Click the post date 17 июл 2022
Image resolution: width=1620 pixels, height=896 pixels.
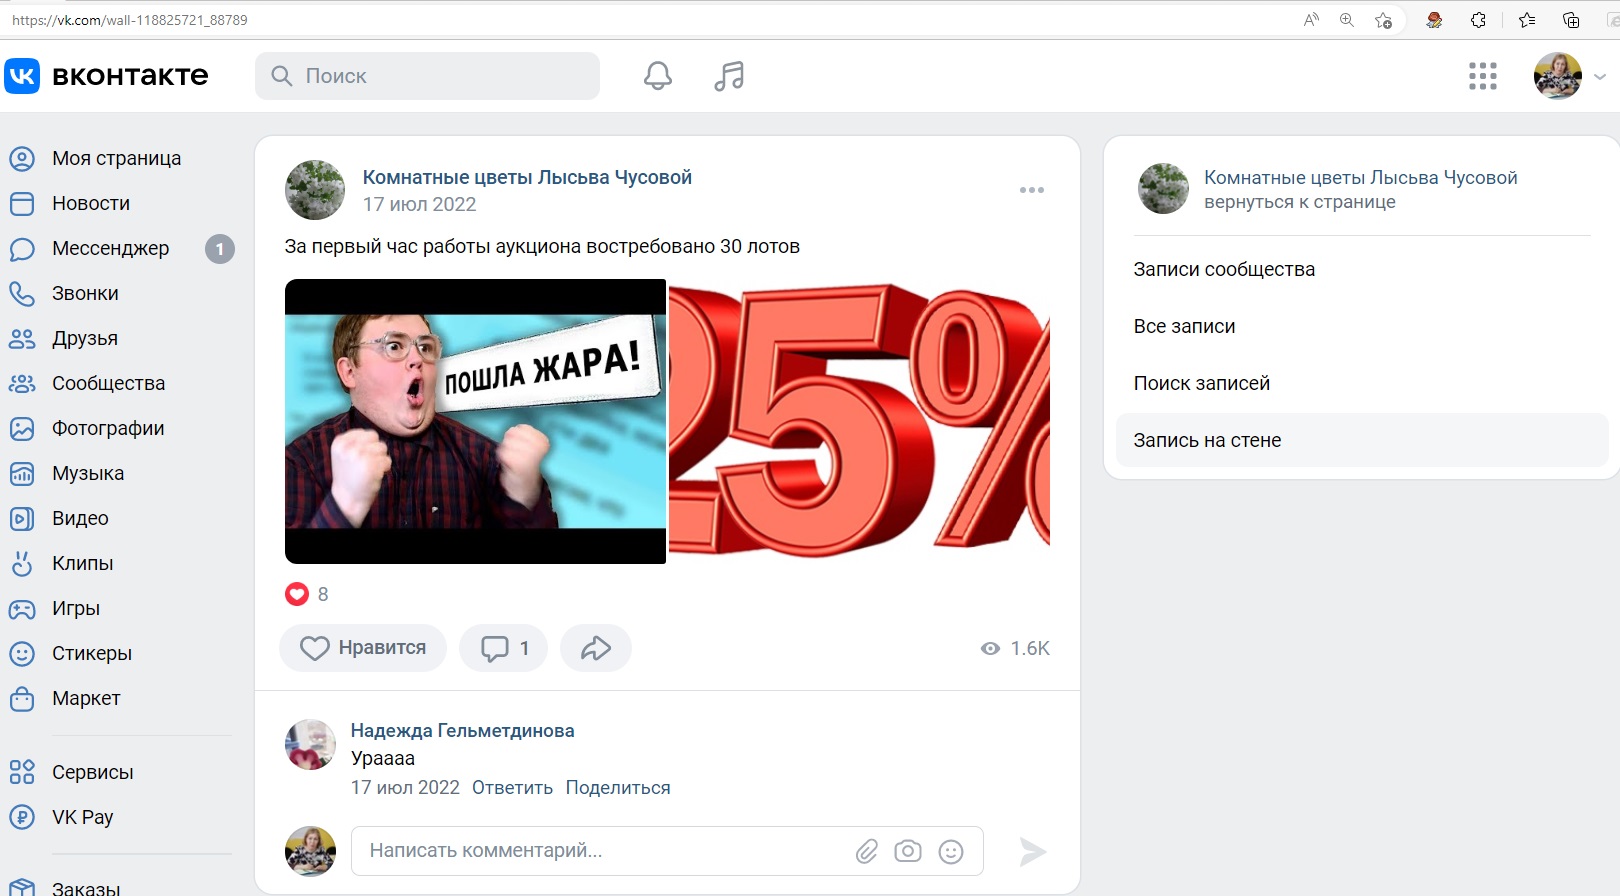point(419,204)
